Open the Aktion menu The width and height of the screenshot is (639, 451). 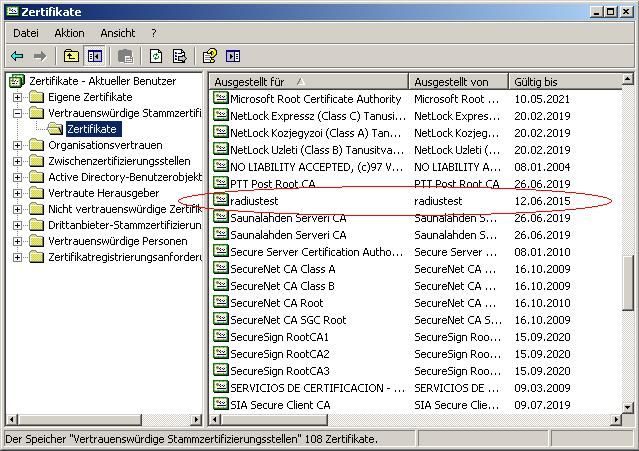(69, 33)
